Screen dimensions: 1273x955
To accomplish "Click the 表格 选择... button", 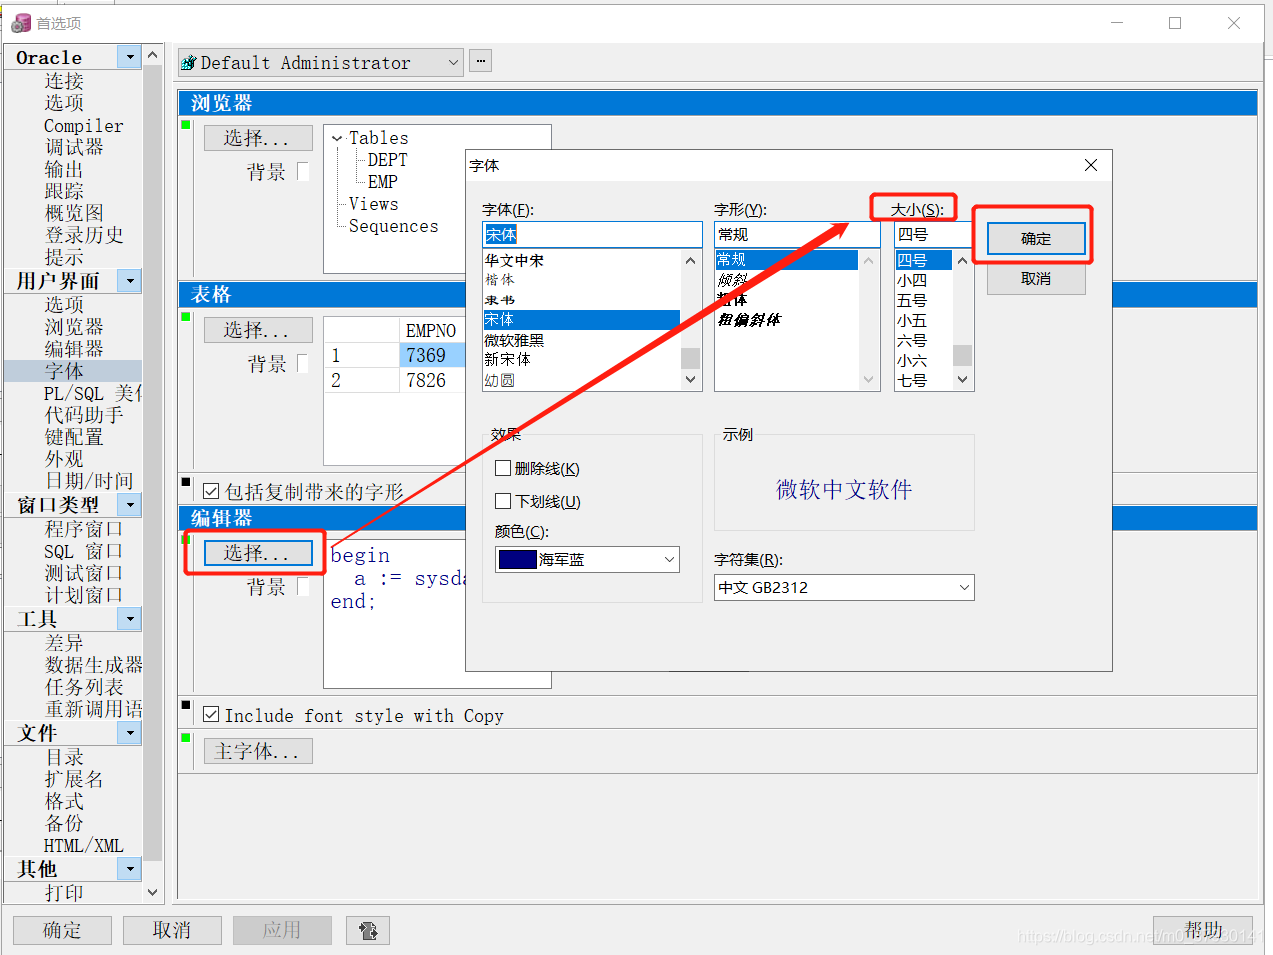I will 258,330.
